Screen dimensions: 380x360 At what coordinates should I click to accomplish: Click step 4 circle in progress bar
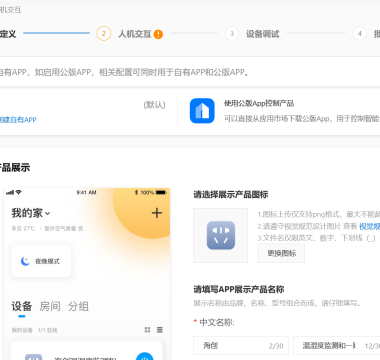click(360, 34)
